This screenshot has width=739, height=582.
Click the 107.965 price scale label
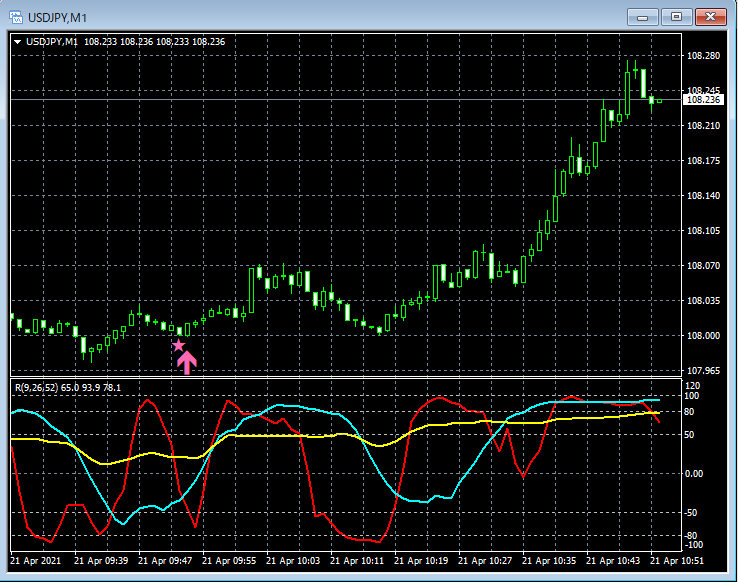tap(703, 371)
